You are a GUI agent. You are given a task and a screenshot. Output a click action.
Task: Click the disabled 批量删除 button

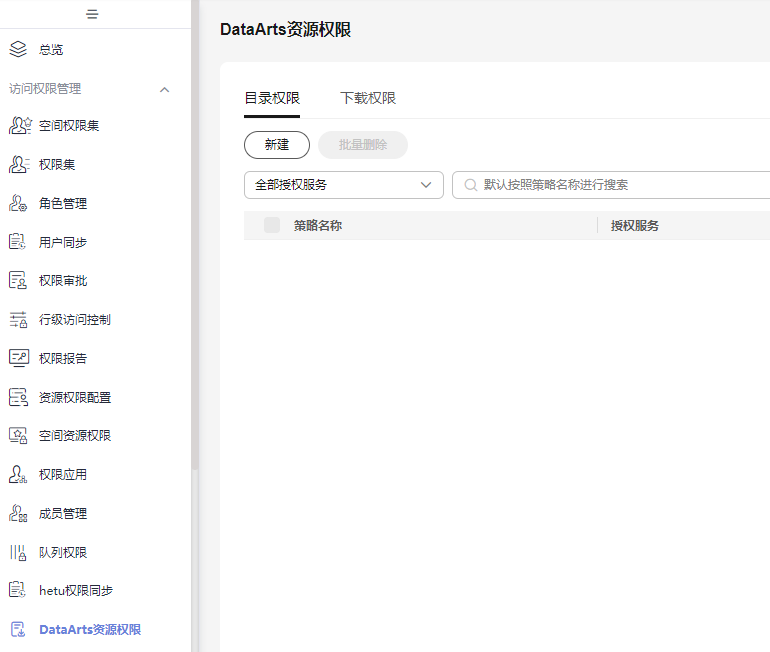point(363,145)
